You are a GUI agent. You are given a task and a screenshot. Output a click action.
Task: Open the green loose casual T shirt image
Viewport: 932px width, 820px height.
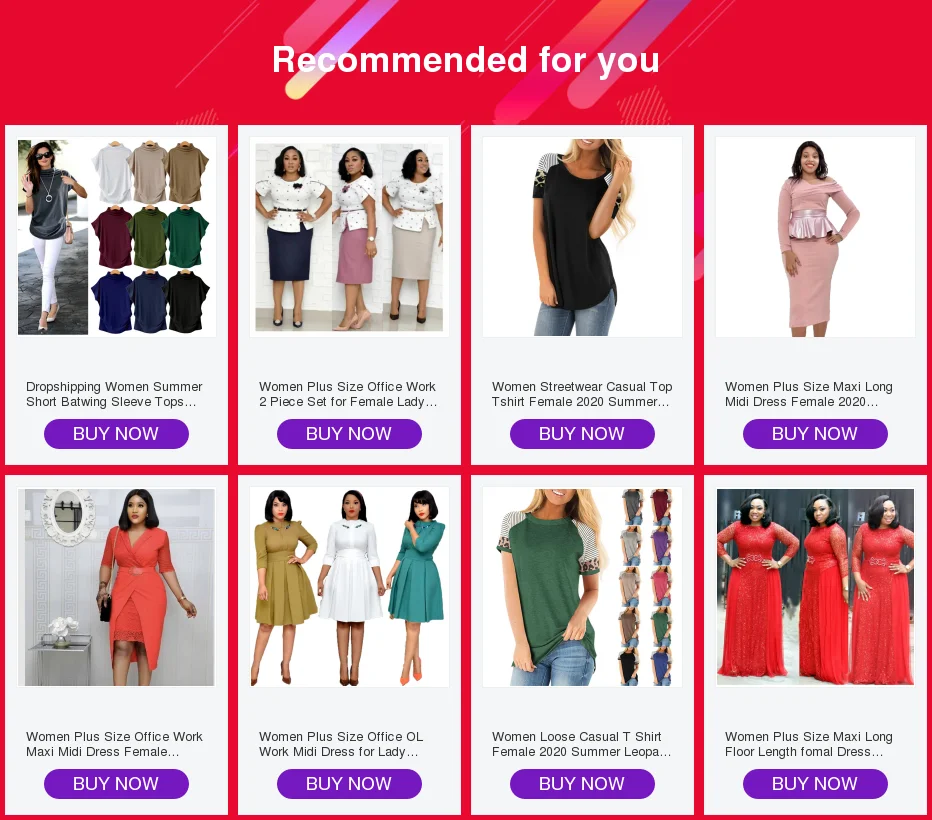click(582, 587)
